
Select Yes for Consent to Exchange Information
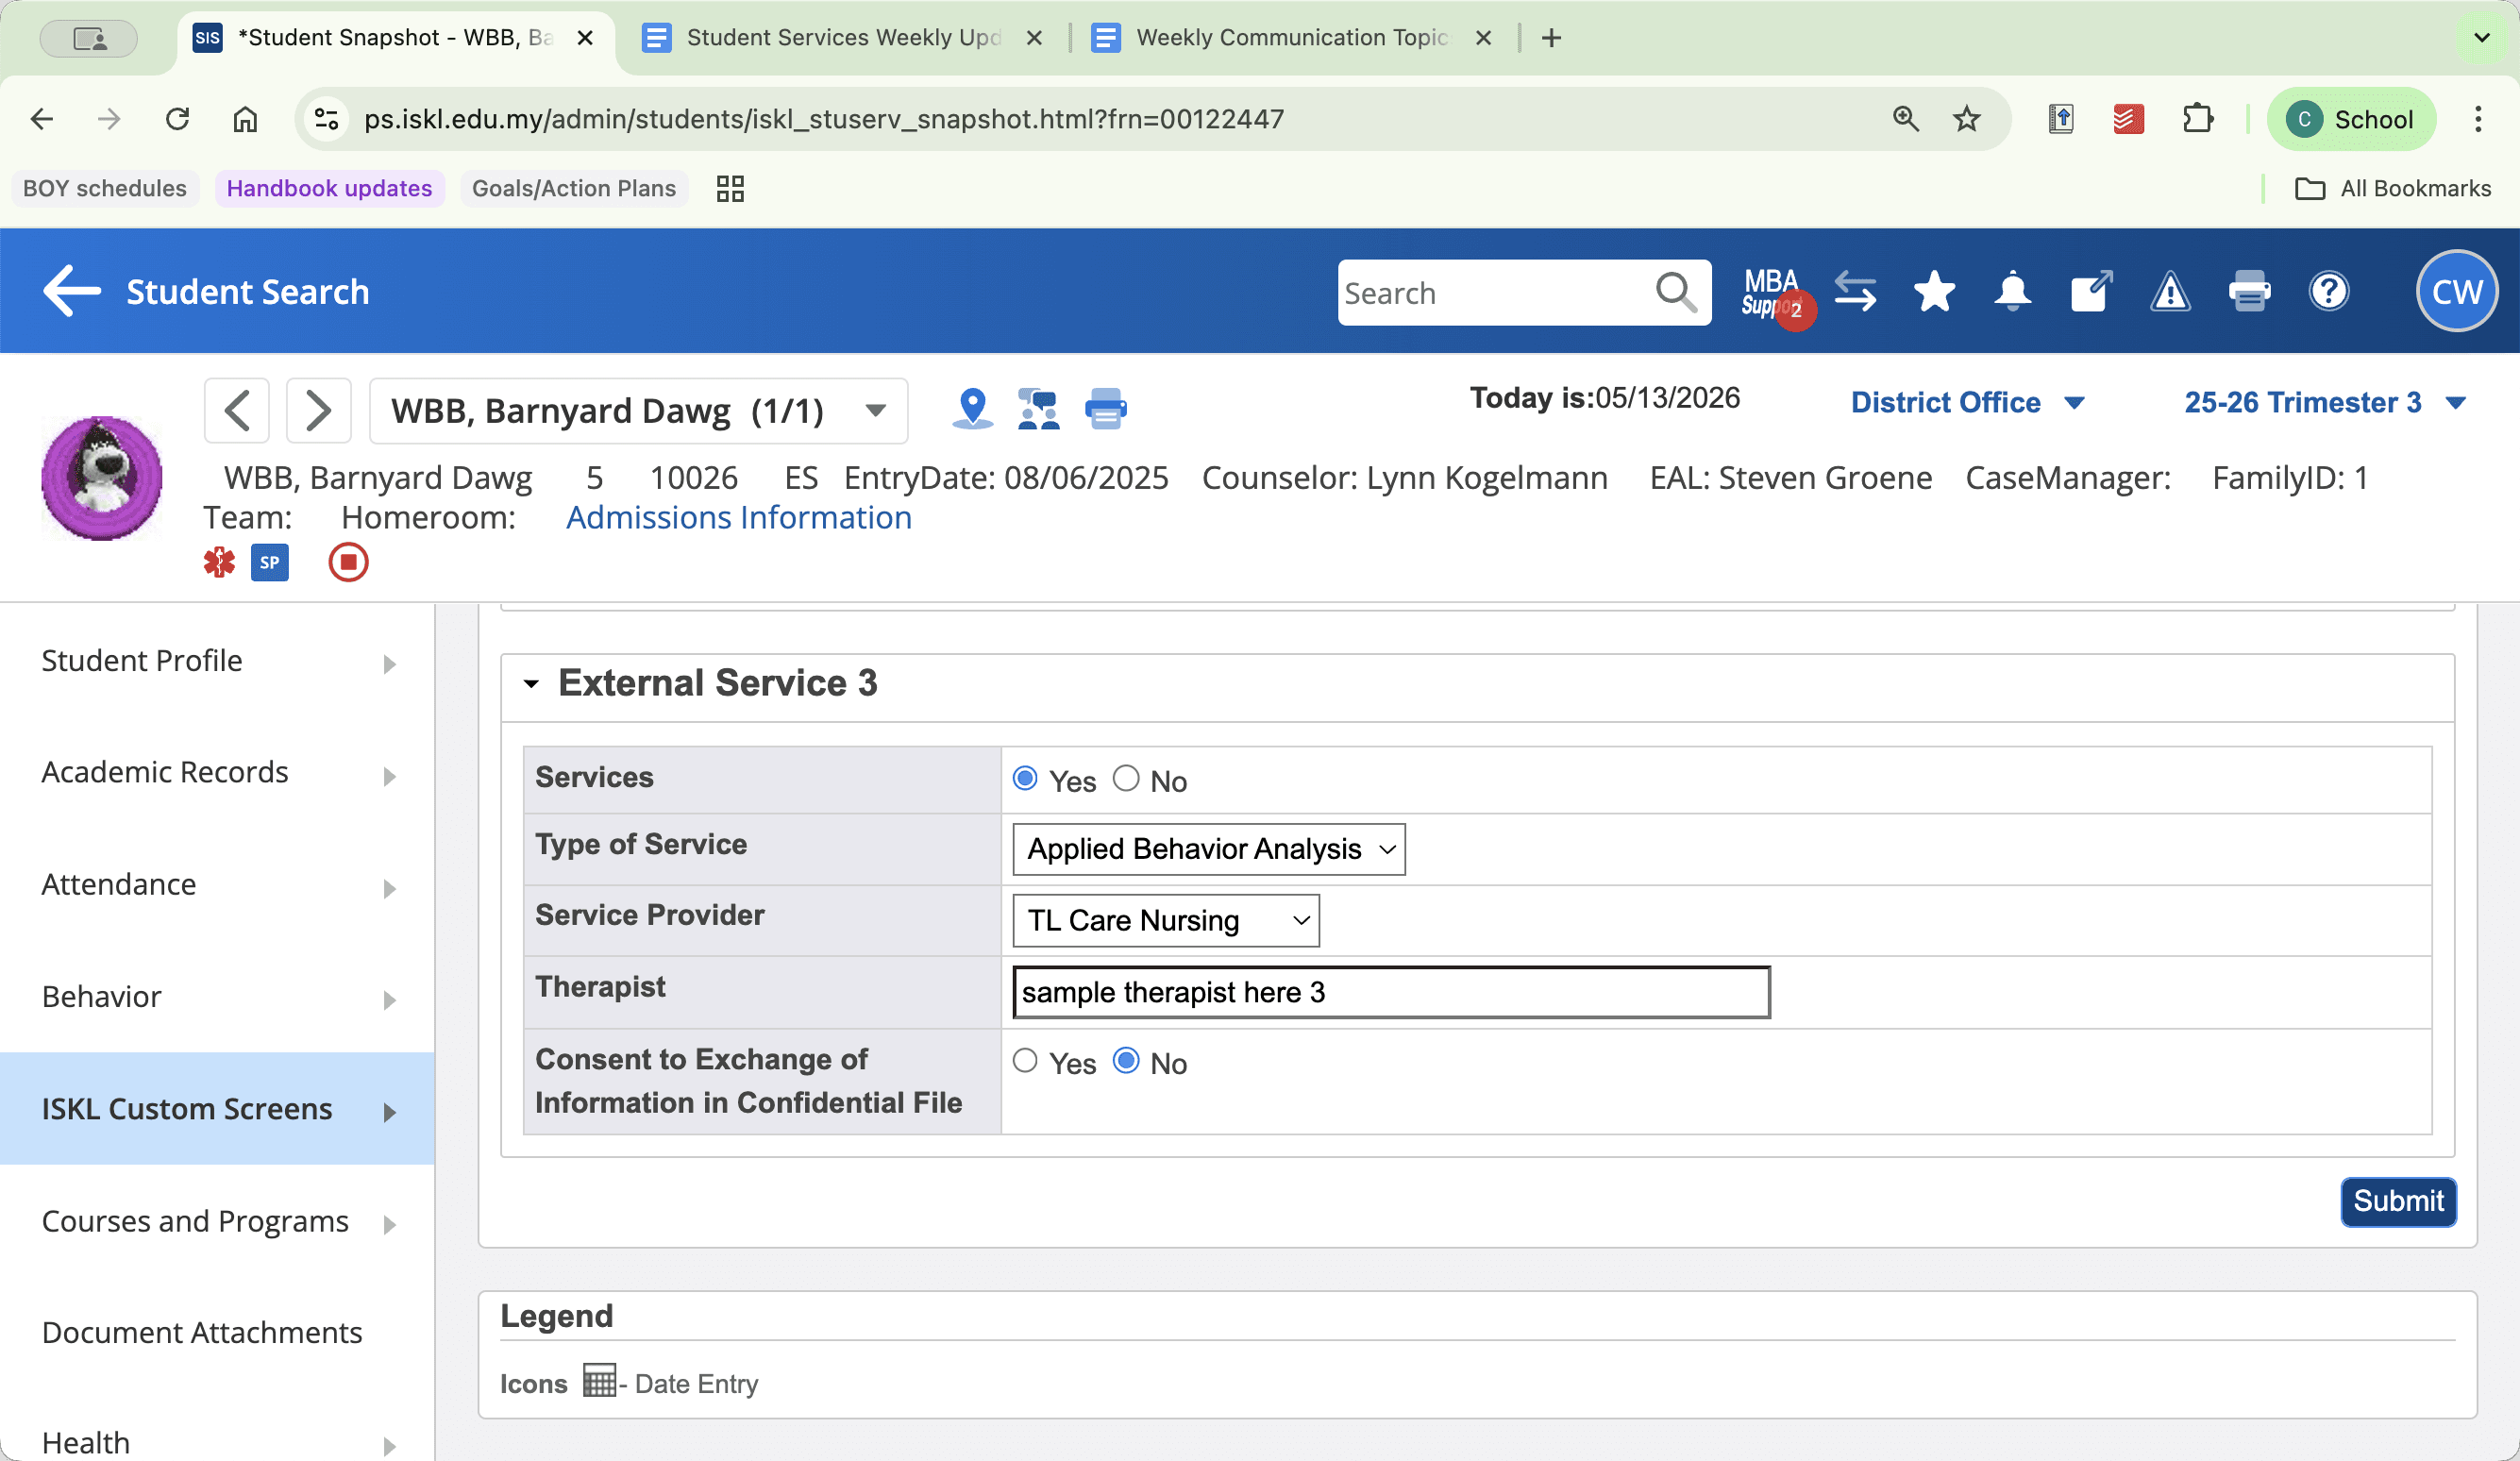tap(1025, 1061)
